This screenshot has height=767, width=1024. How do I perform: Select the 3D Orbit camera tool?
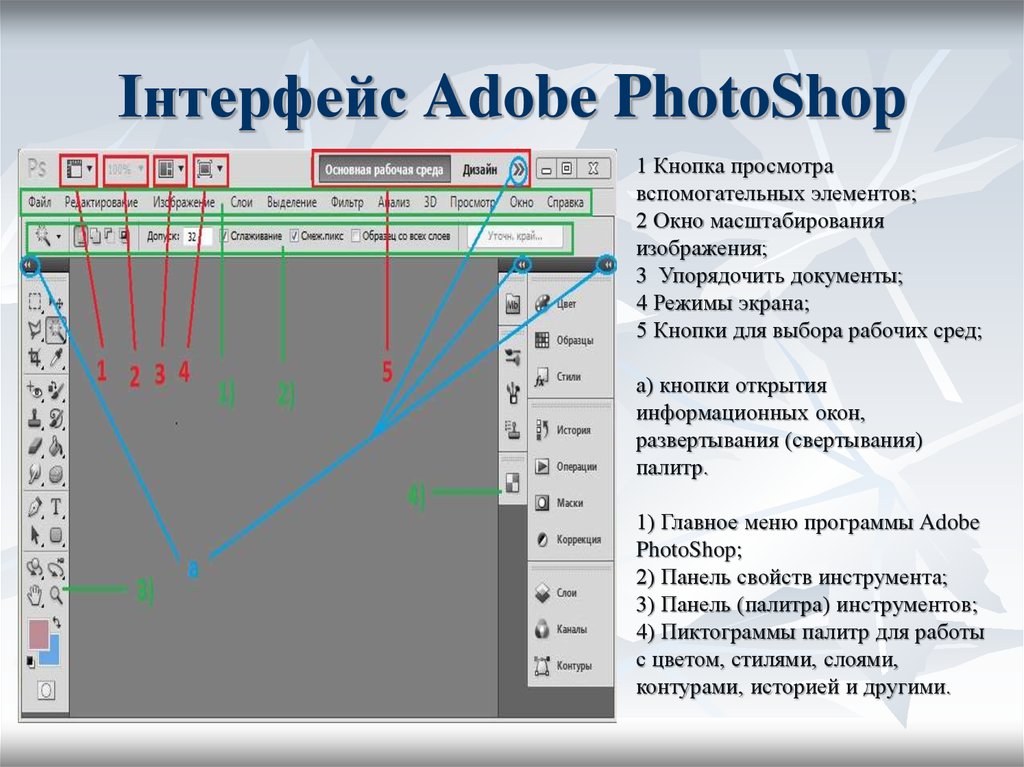click(57, 568)
